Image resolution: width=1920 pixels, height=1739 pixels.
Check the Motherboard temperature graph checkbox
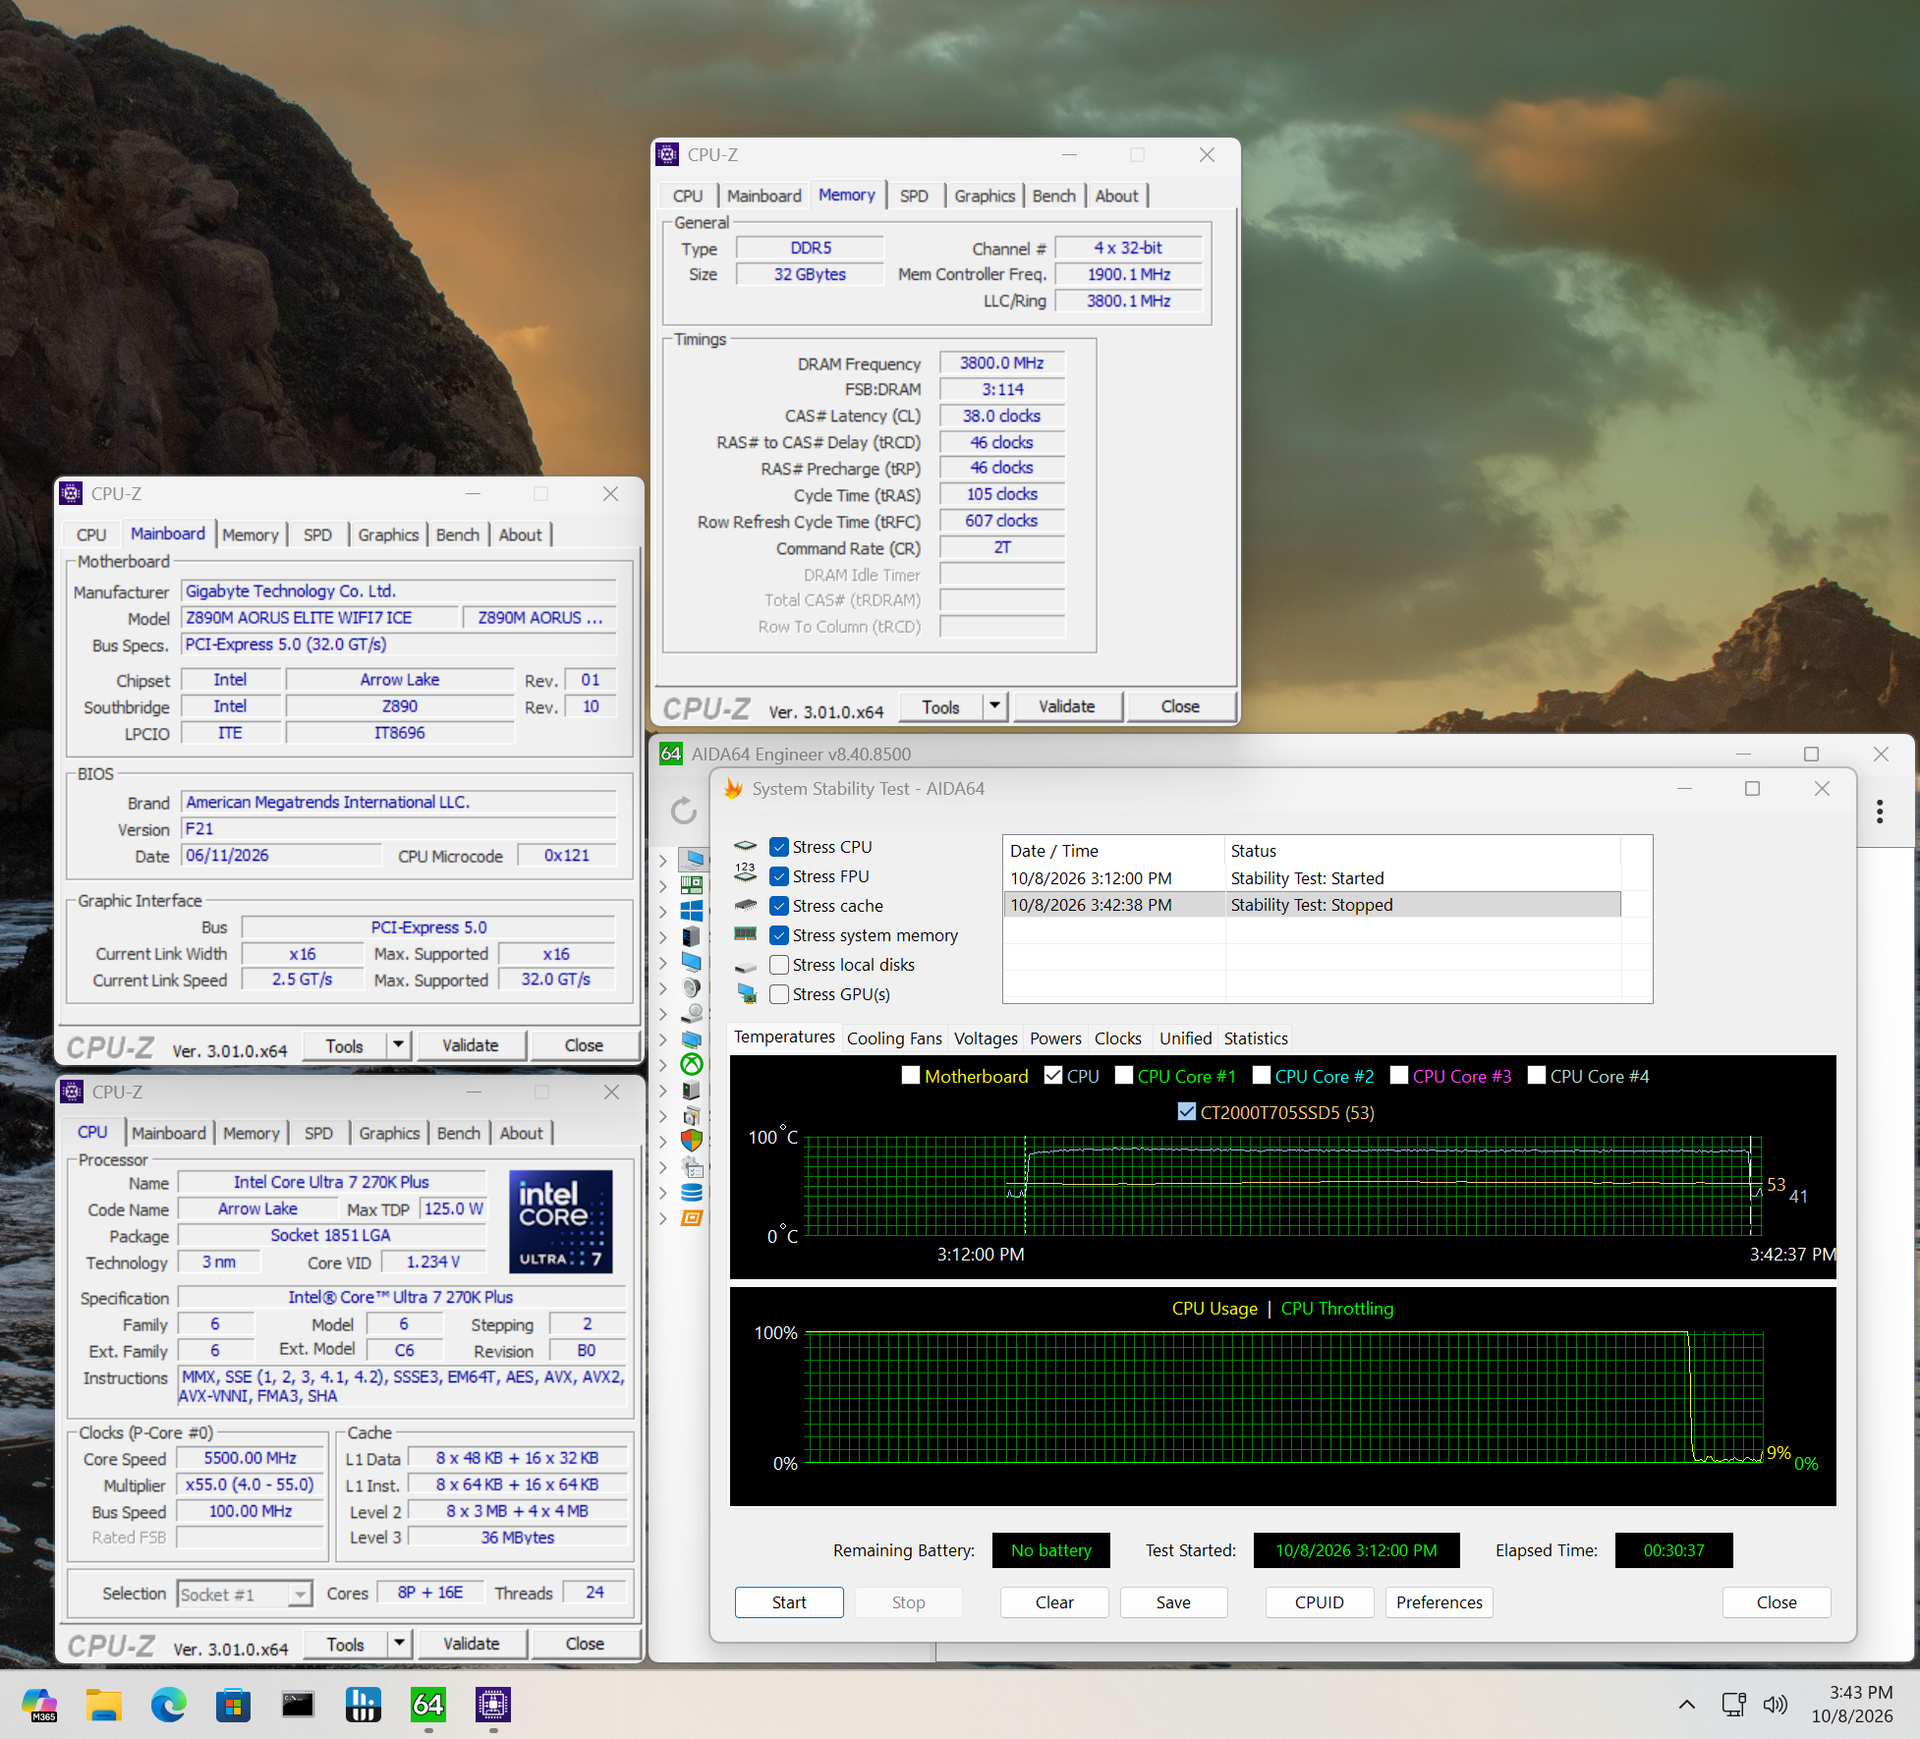[911, 1075]
